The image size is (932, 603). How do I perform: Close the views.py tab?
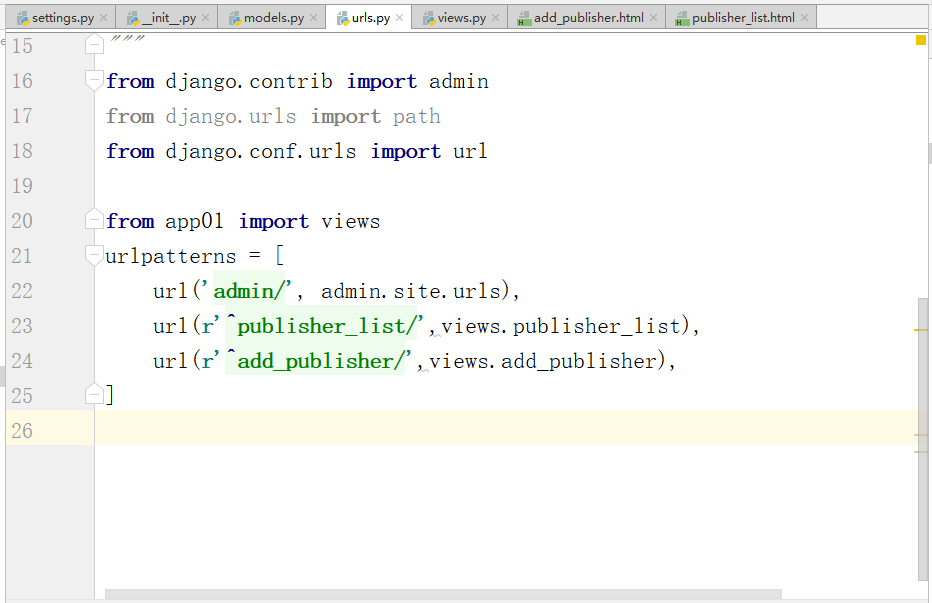tap(495, 18)
